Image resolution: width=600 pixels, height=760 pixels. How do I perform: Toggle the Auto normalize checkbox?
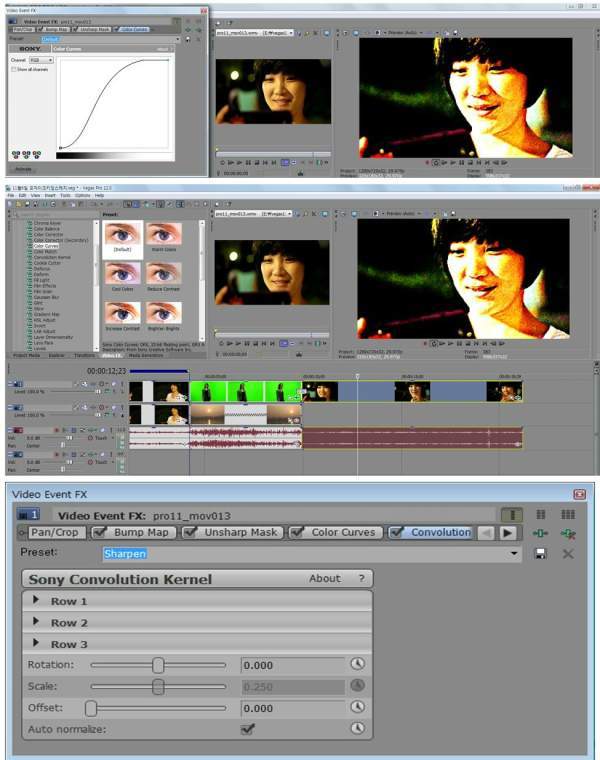(x=248, y=728)
